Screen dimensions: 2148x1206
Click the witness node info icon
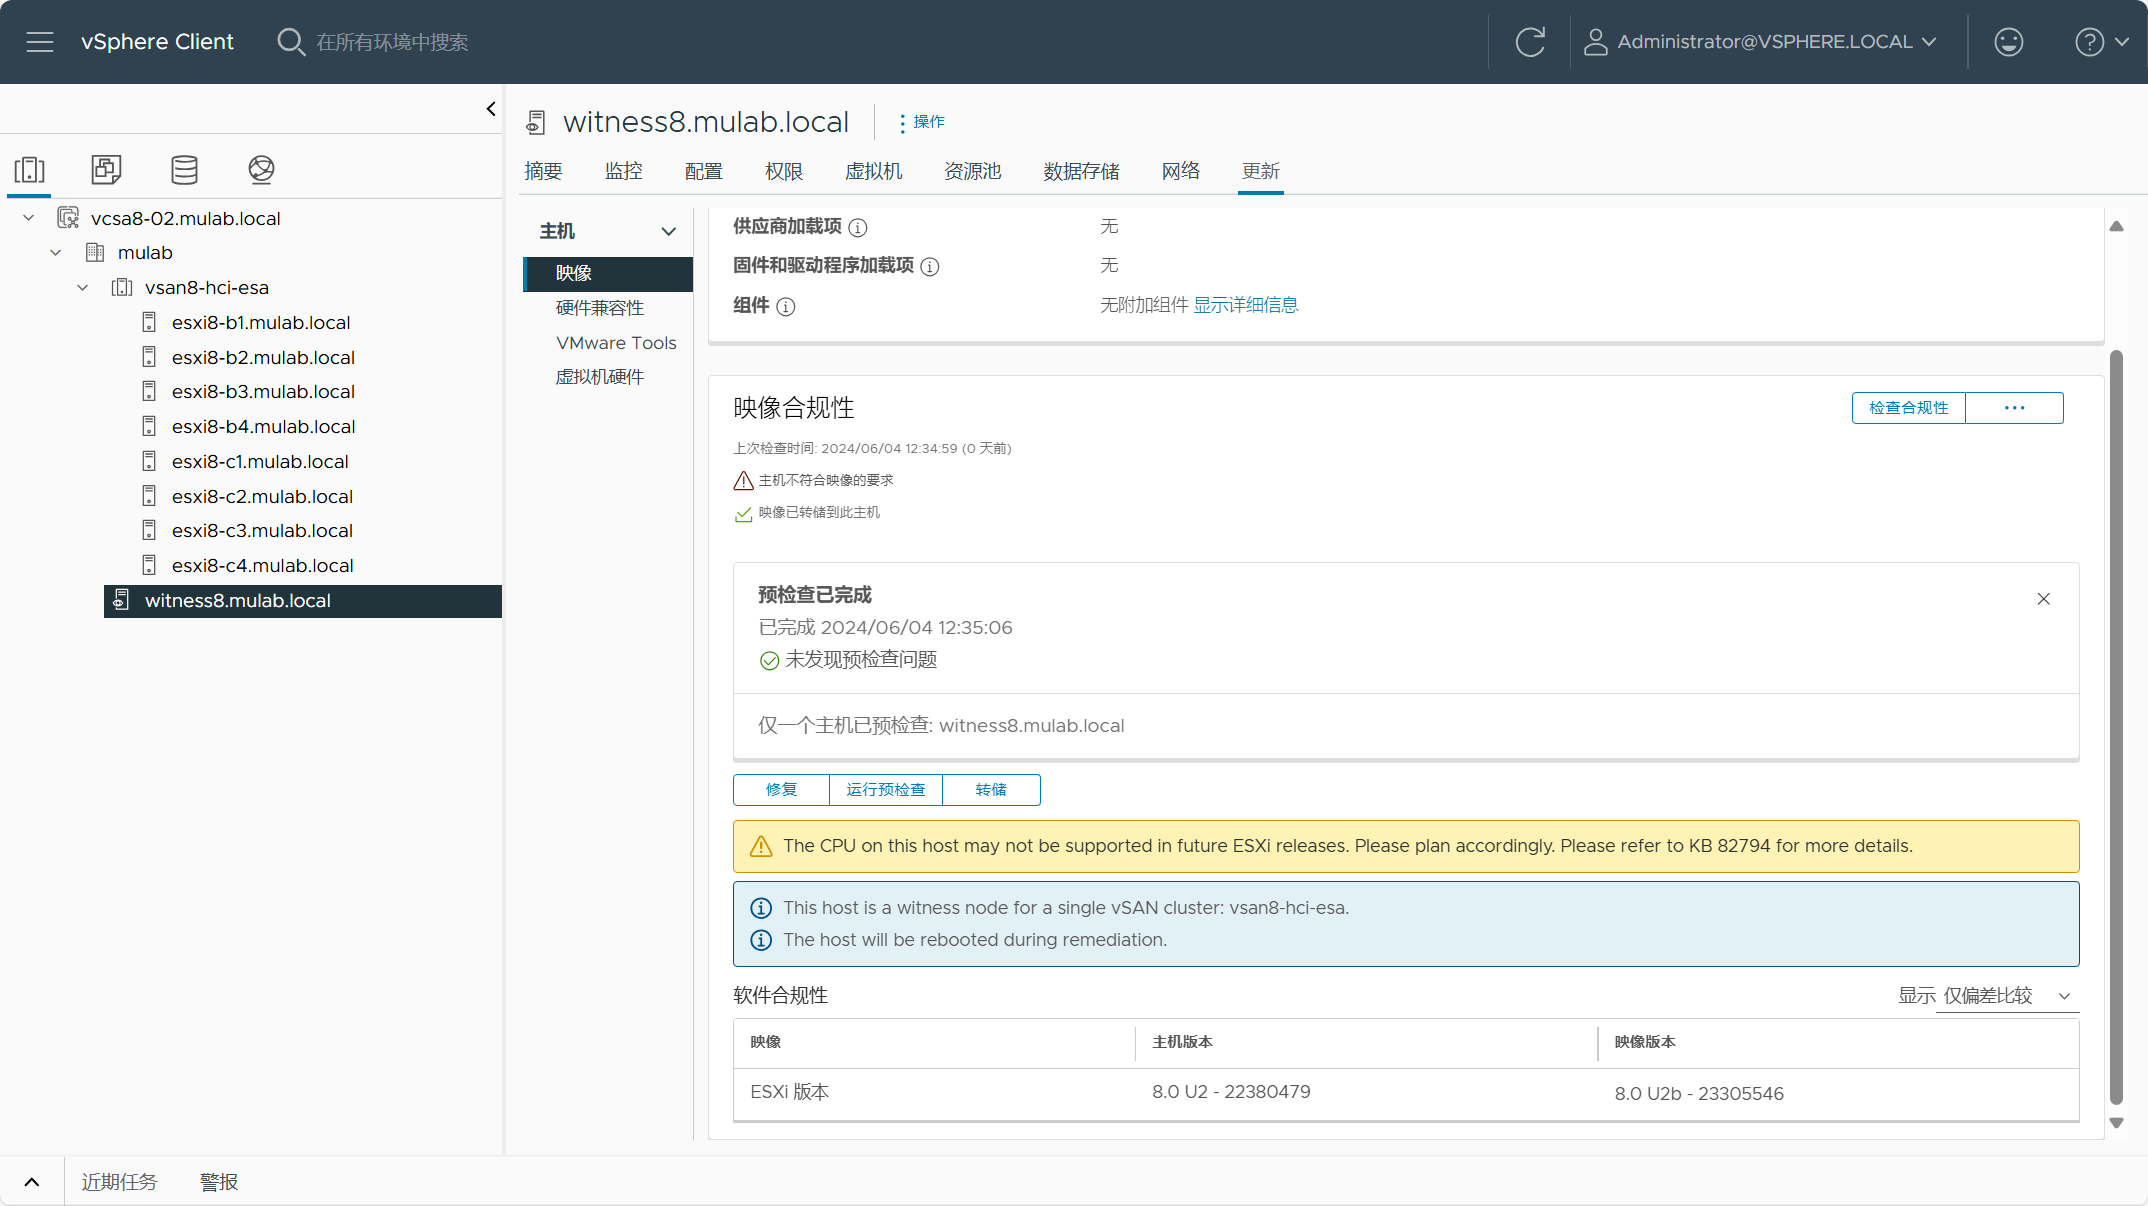(x=761, y=908)
